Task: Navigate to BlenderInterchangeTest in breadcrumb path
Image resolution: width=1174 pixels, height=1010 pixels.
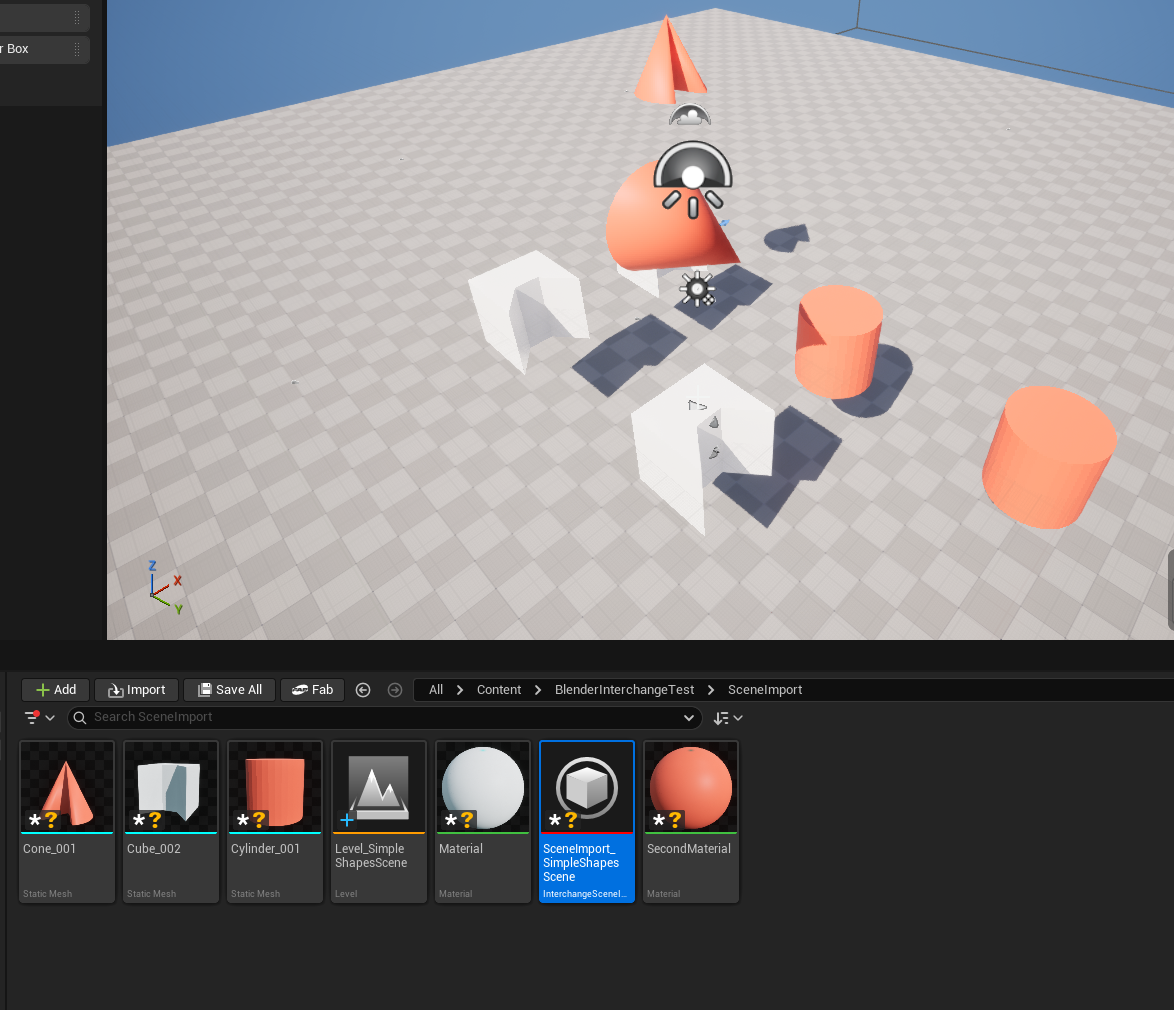Action: [x=624, y=690]
